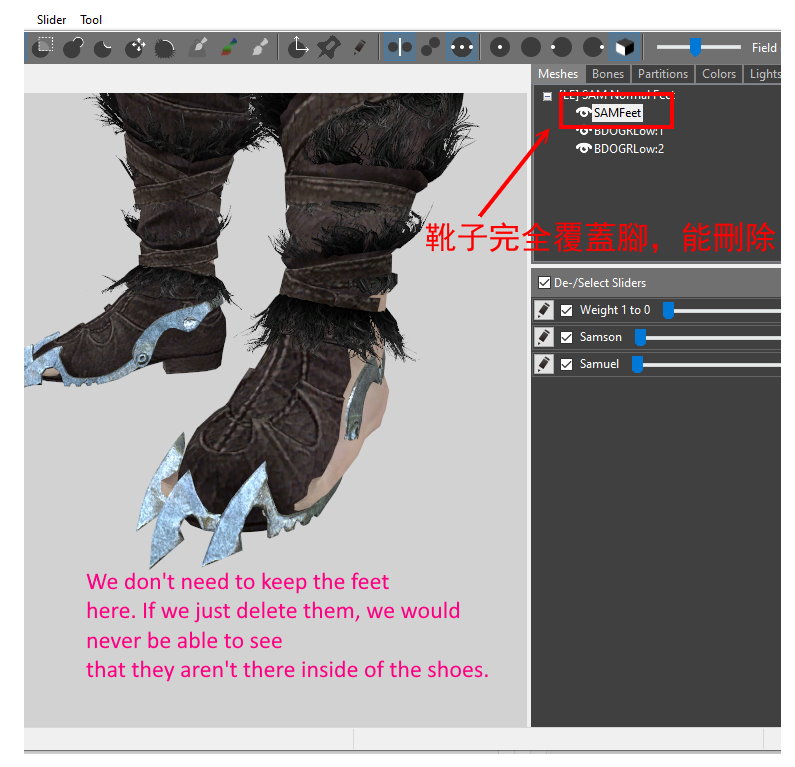The image size is (795, 767).
Task: Pick the move brush with four arrows
Action: (x=135, y=47)
